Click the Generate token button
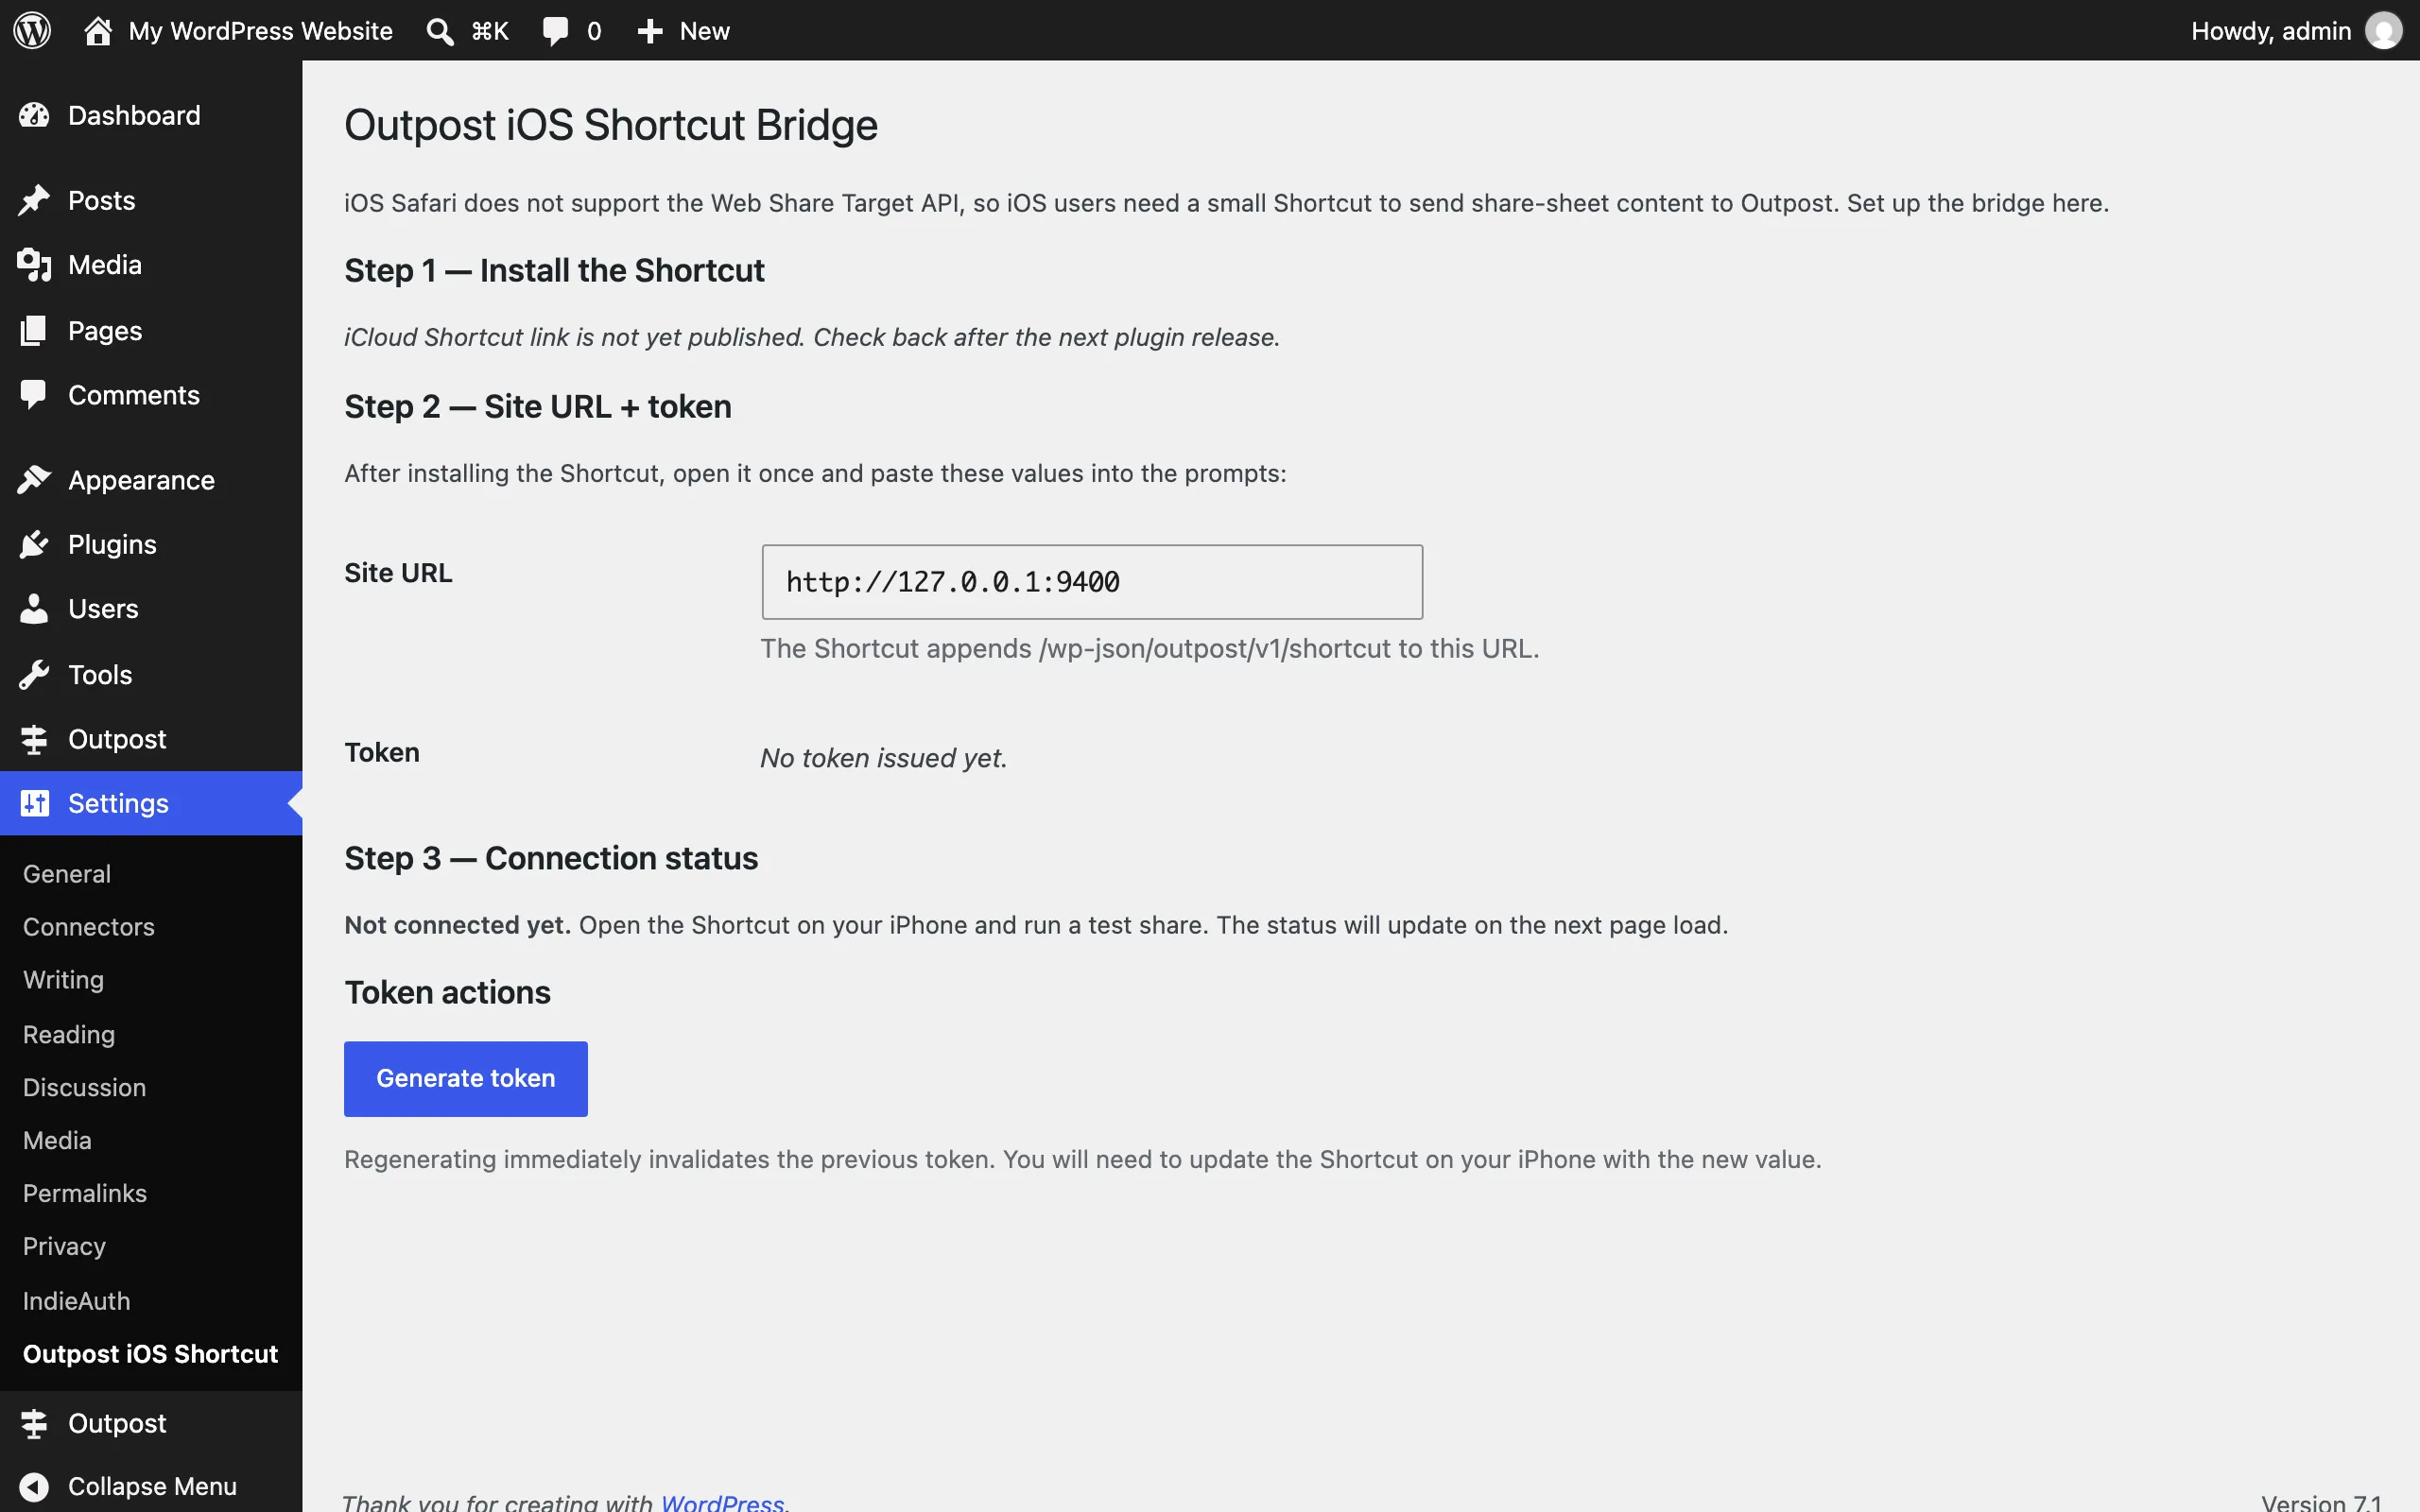 click(x=466, y=1079)
